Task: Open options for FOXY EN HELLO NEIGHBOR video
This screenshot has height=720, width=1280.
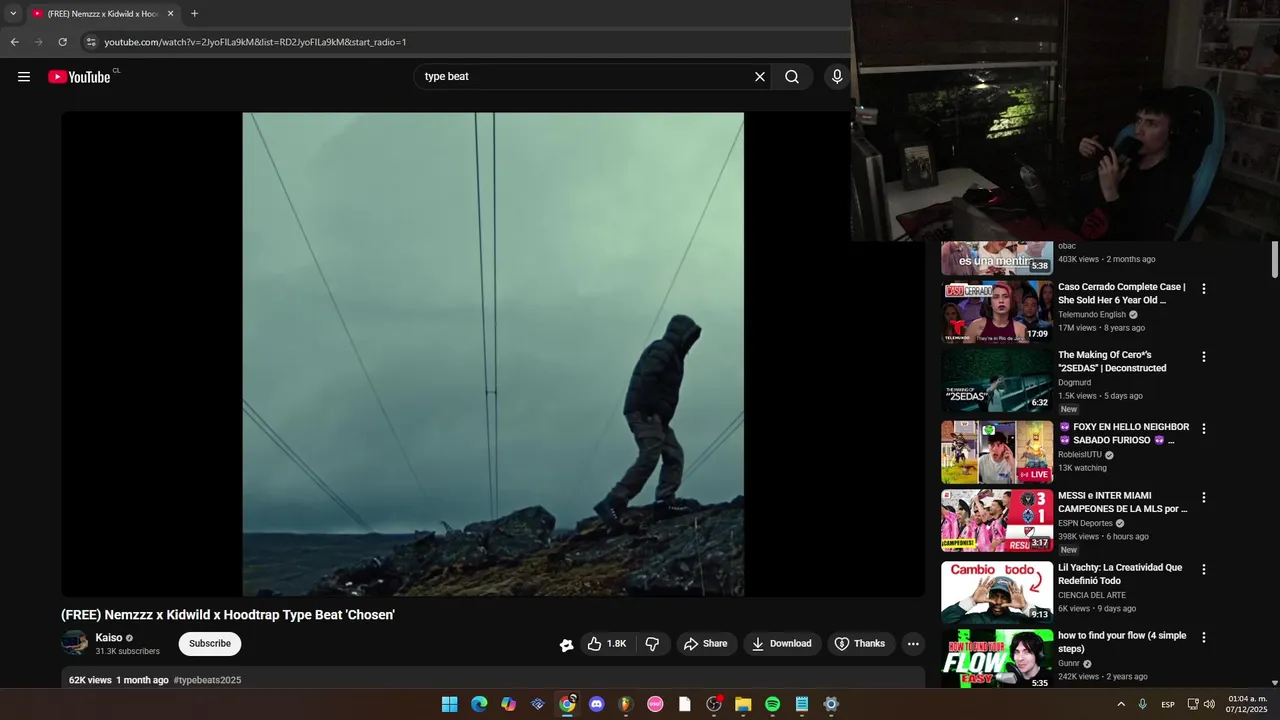Action: [1204, 429]
